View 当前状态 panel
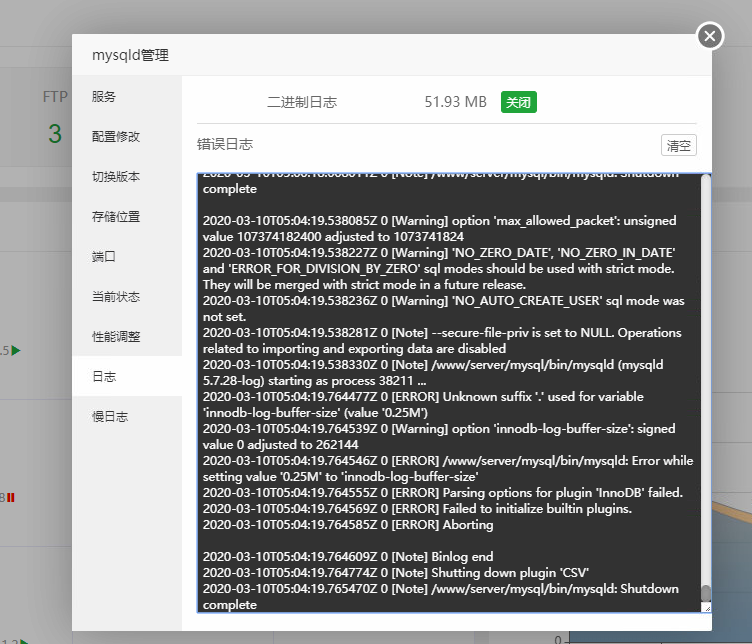 pyautogui.click(x=116, y=296)
